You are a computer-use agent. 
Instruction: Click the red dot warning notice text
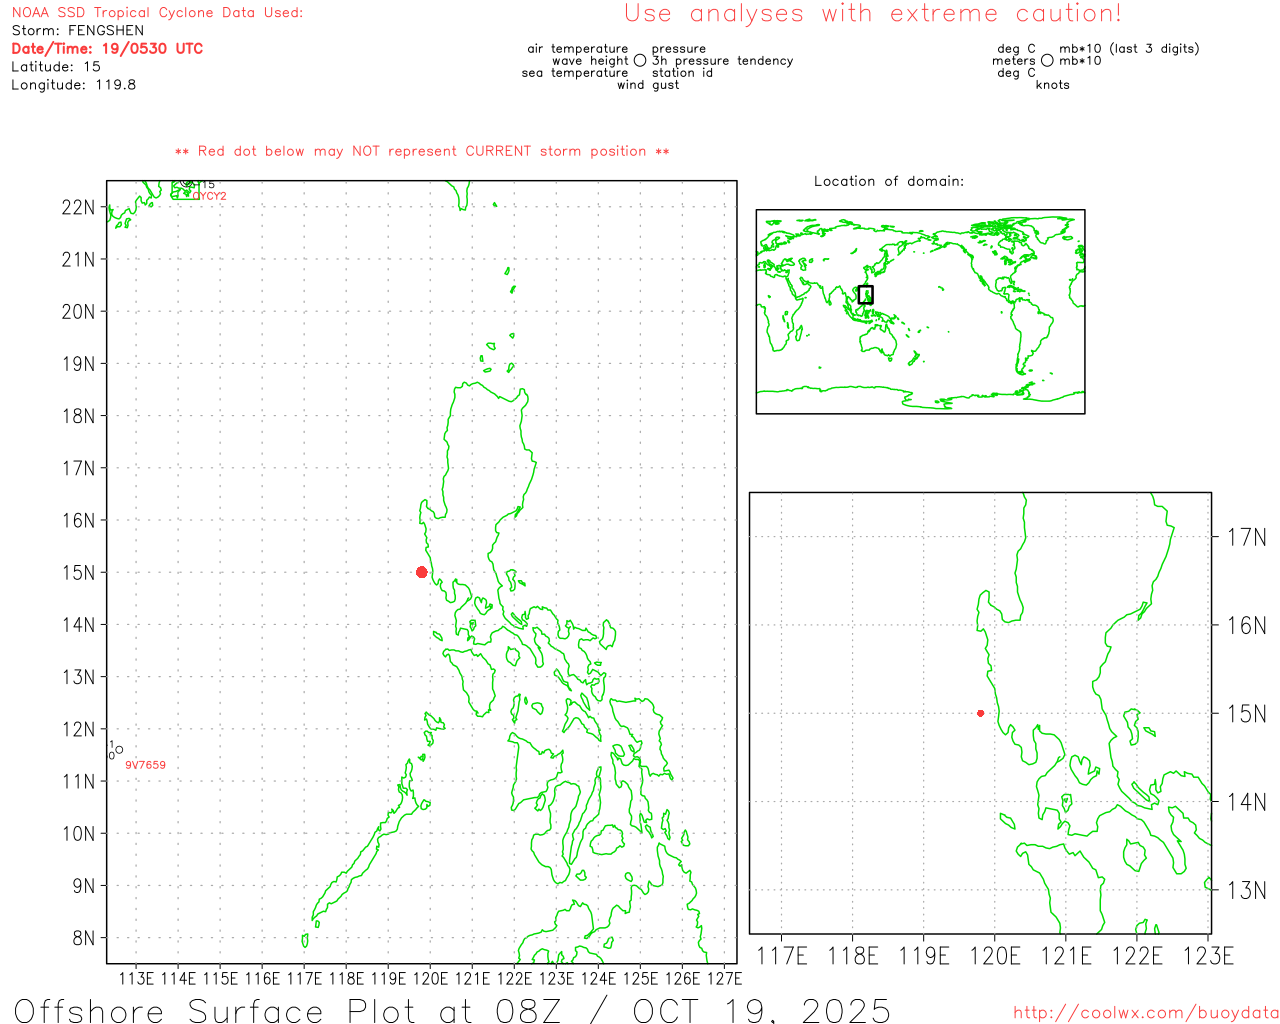pyautogui.click(x=422, y=152)
